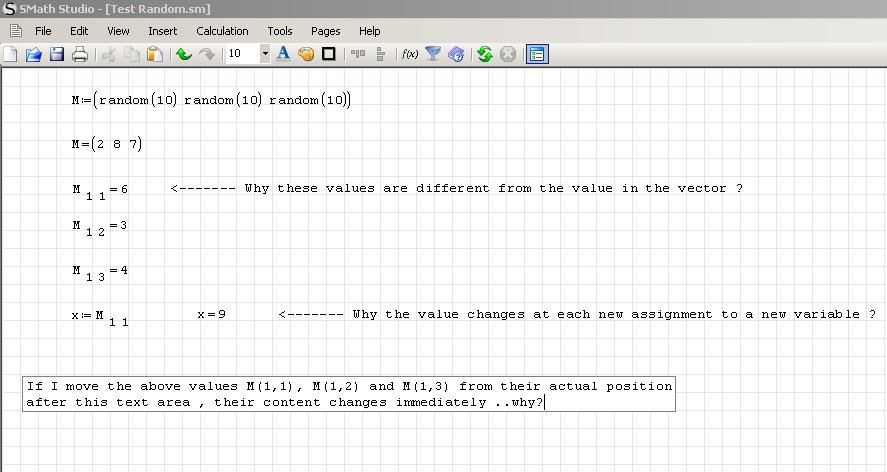887x472 pixels.
Task: Toggle the border square icon
Action: [x=328, y=54]
